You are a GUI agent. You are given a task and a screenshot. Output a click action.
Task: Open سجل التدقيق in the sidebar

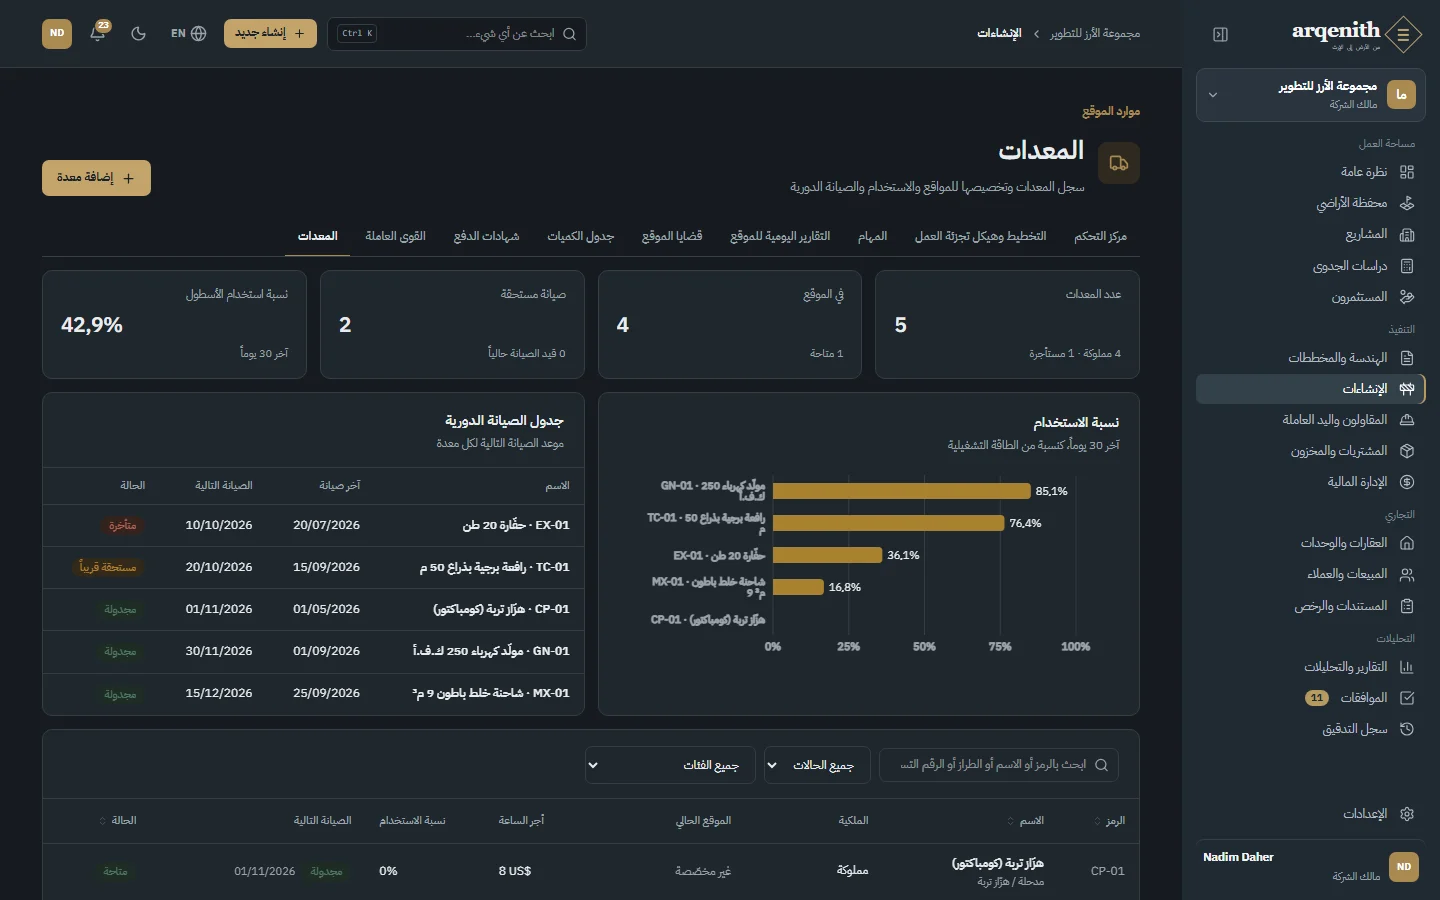[1310, 729]
